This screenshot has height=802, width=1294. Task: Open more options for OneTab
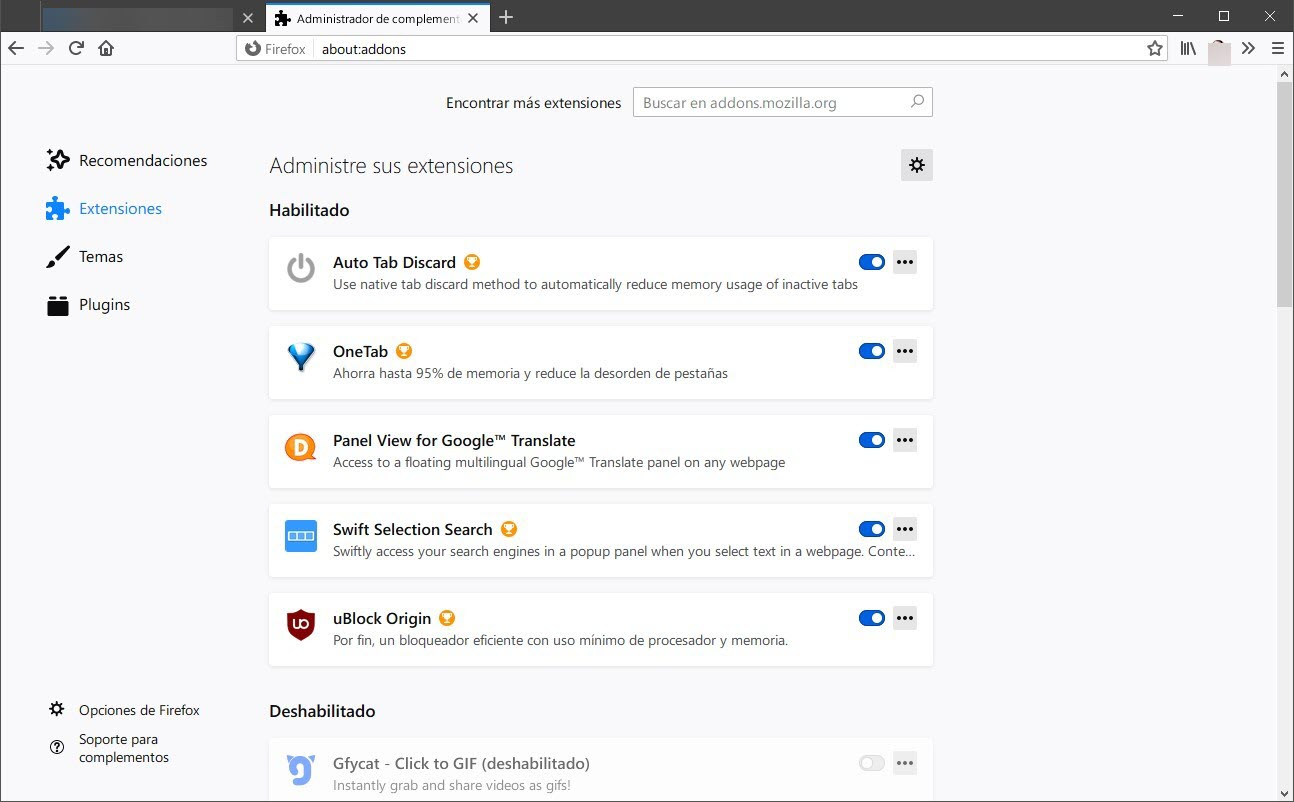pyautogui.click(x=905, y=351)
